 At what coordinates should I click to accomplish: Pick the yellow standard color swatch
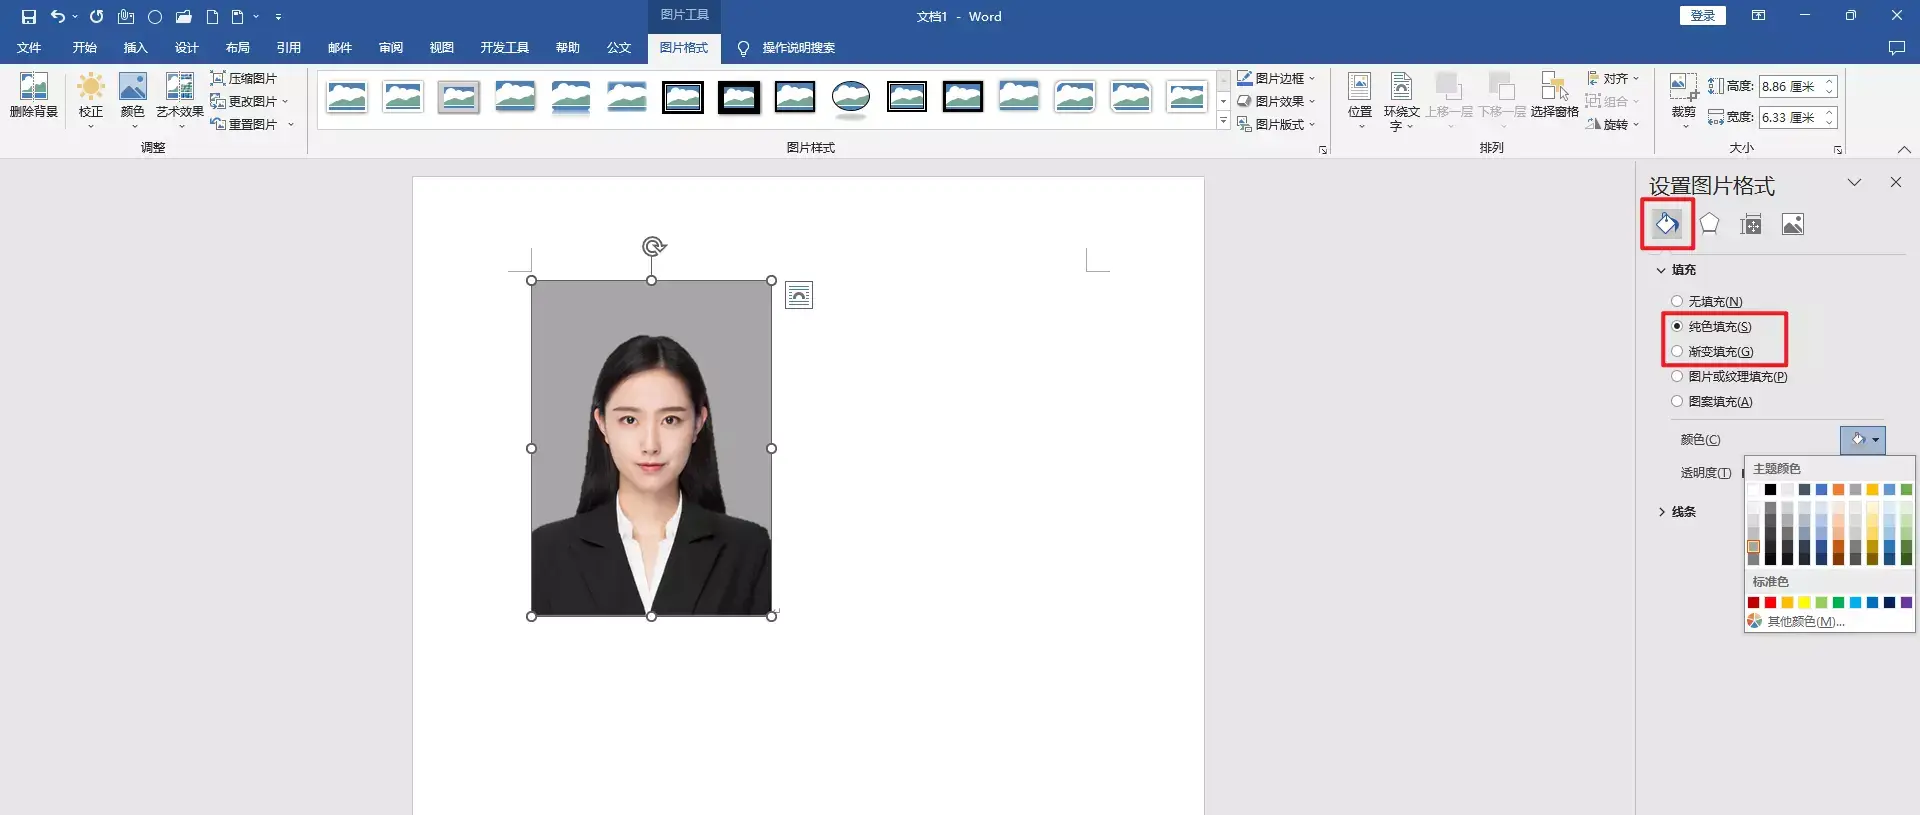tap(1804, 602)
